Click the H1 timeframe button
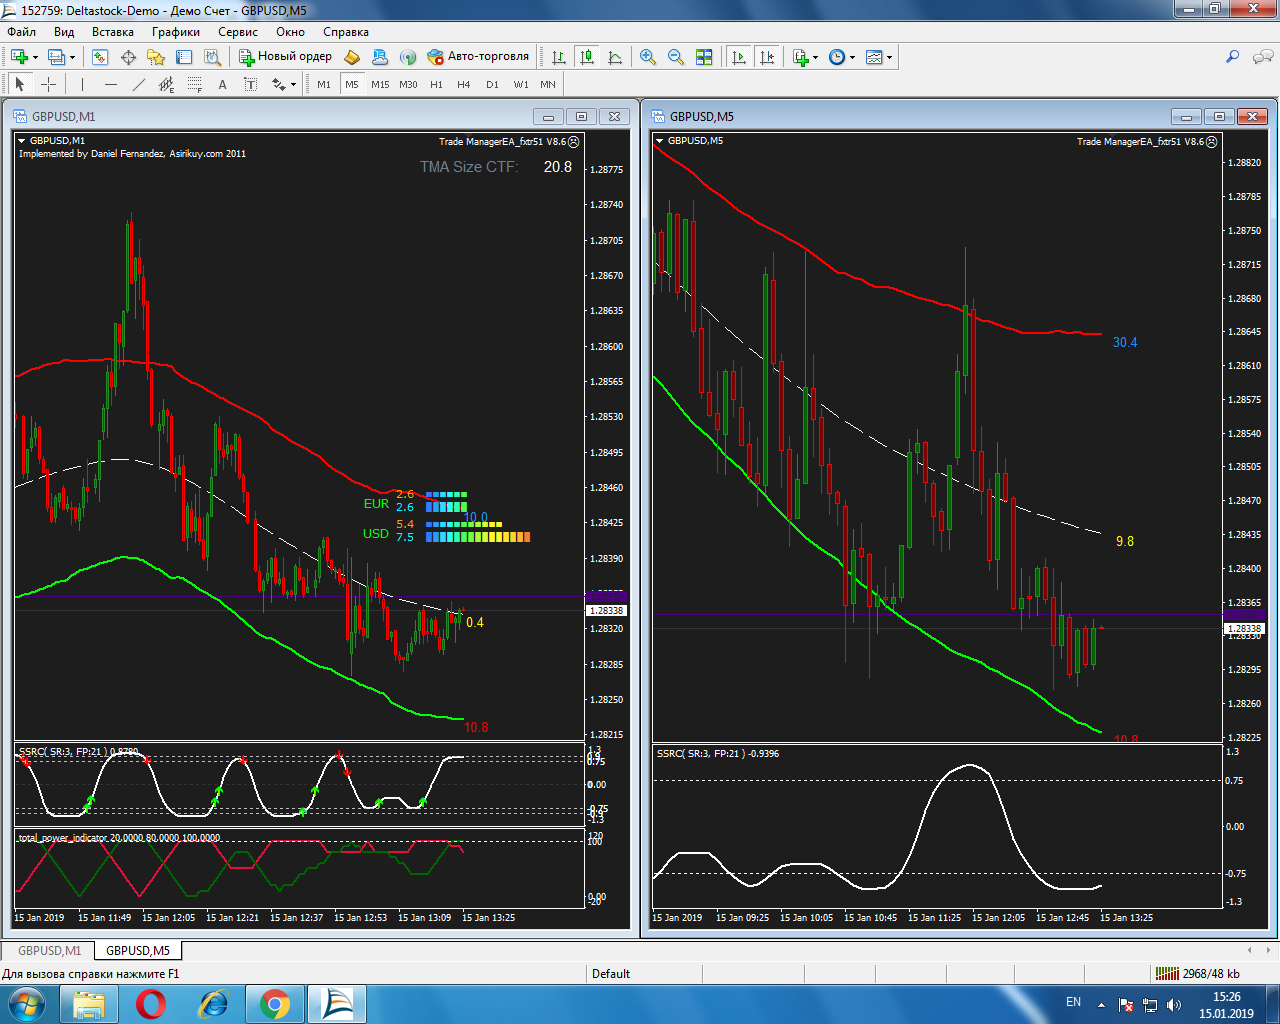Image resolution: width=1280 pixels, height=1024 pixels. point(436,84)
